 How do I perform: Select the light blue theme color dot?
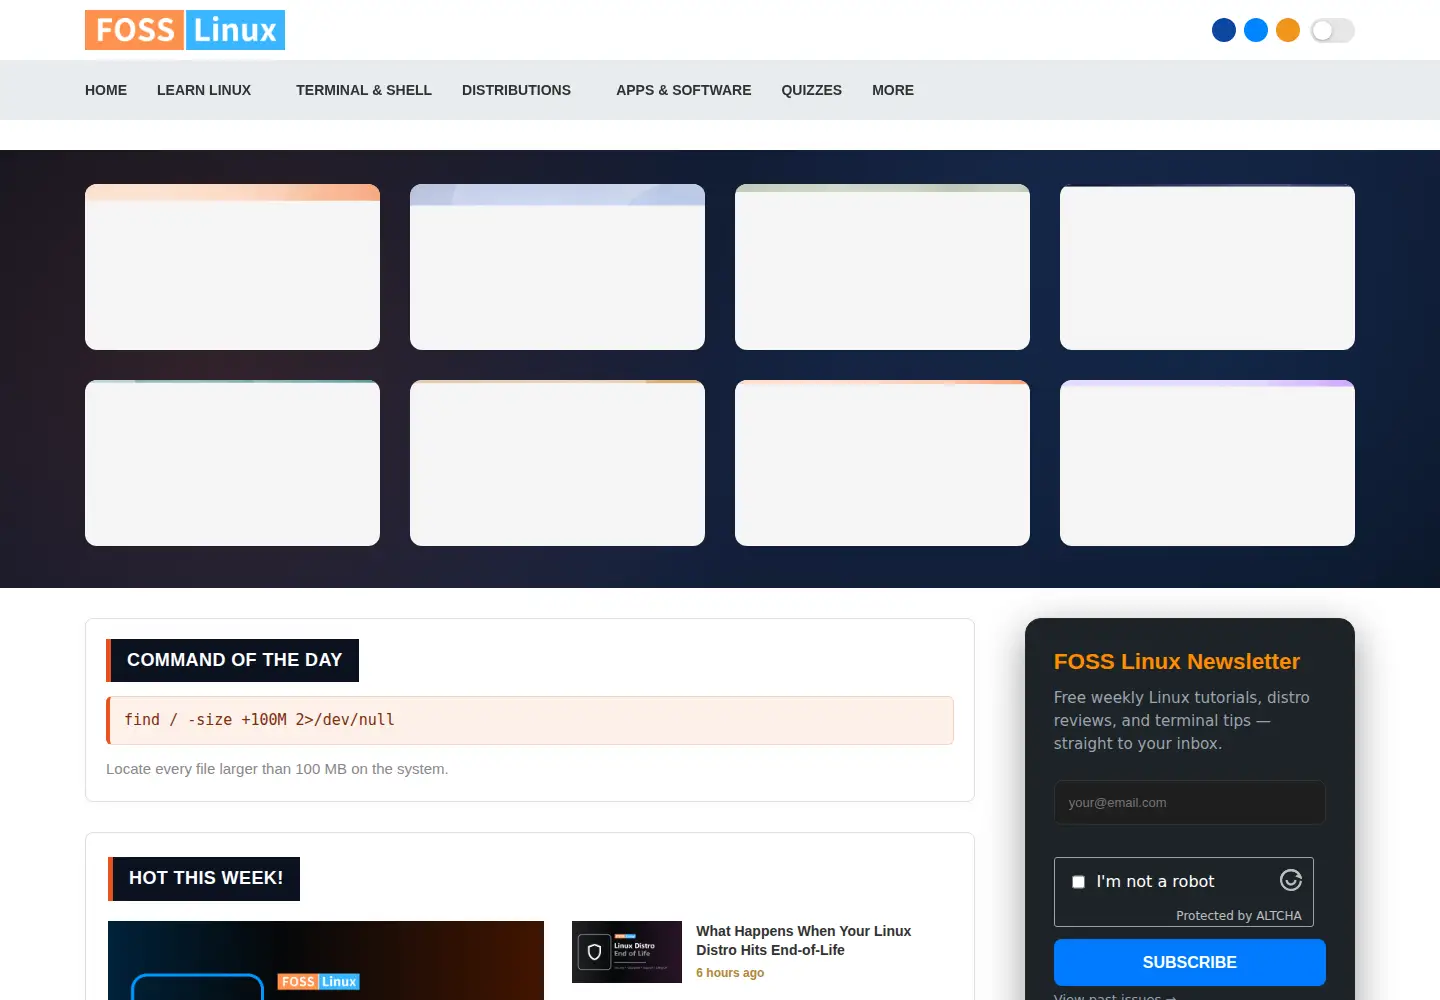coord(1256,30)
